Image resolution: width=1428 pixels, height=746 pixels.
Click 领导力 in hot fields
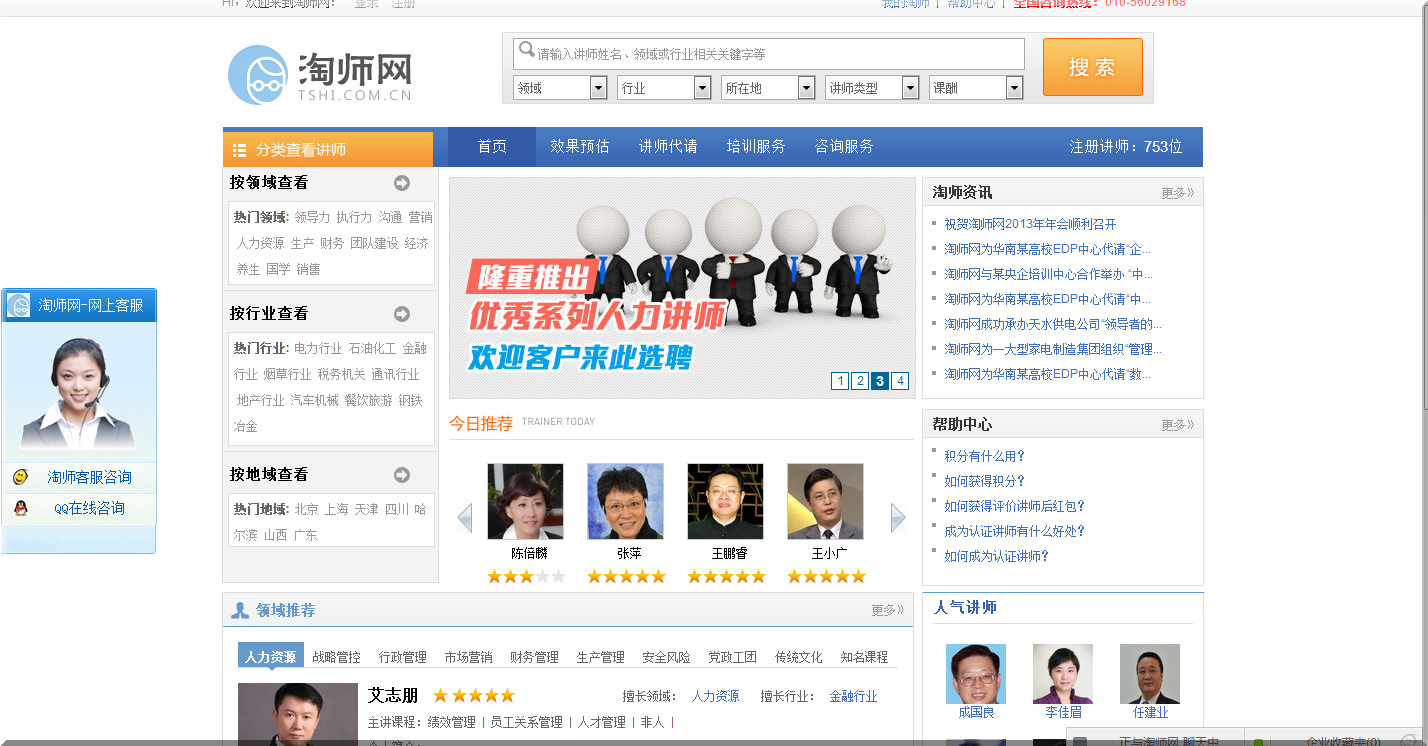click(x=312, y=217)
